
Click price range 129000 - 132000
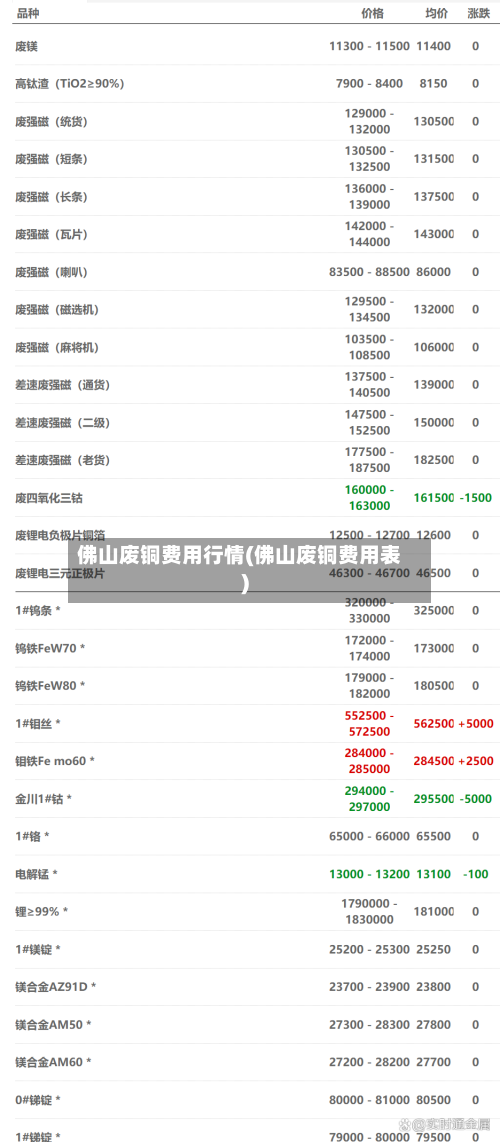[x=369, y=122]
